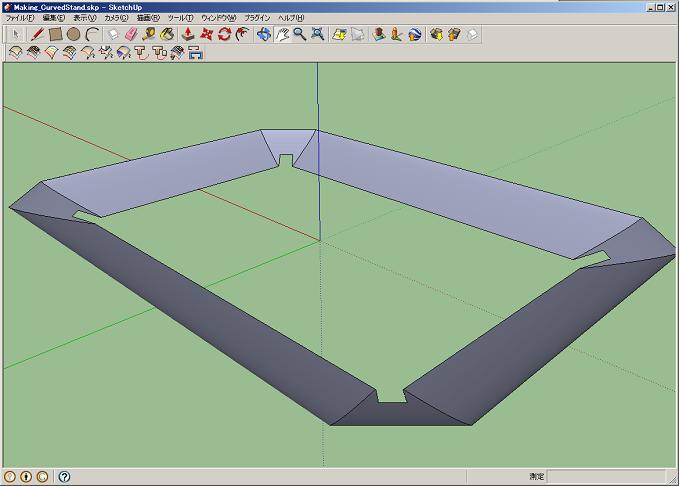The width and height of the screenshot is (679, 486).
Task: Activate the Orbit camera tool
Action: [x=264, y=34]
